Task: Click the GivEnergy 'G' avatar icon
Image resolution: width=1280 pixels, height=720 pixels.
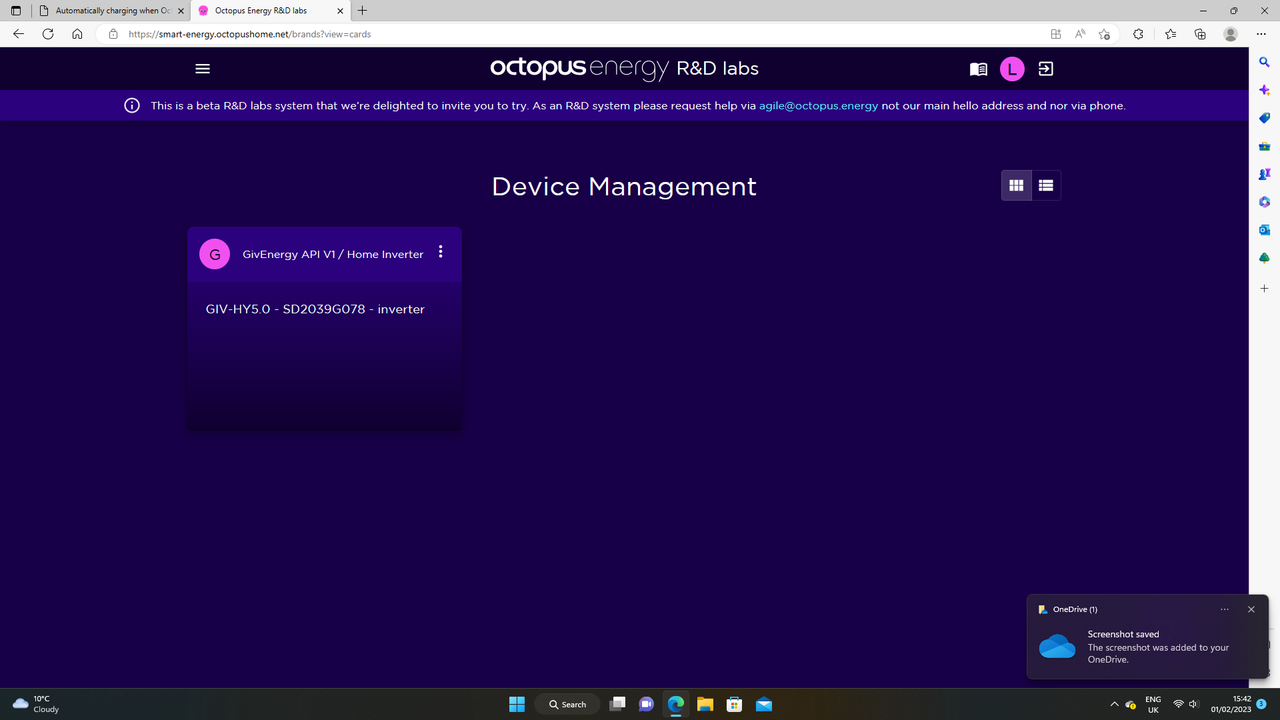Action: pyautogui.click(x=214, y=254)
